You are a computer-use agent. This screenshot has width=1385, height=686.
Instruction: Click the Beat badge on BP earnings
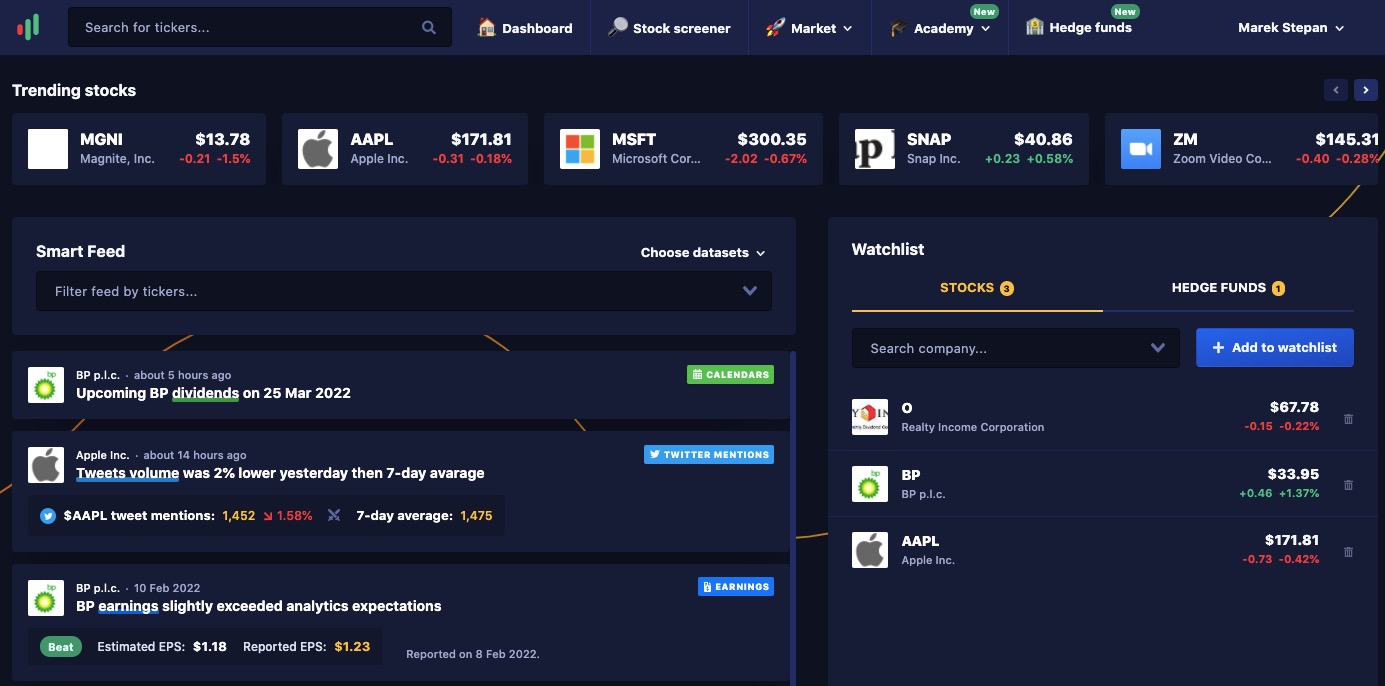coord(61,647)
